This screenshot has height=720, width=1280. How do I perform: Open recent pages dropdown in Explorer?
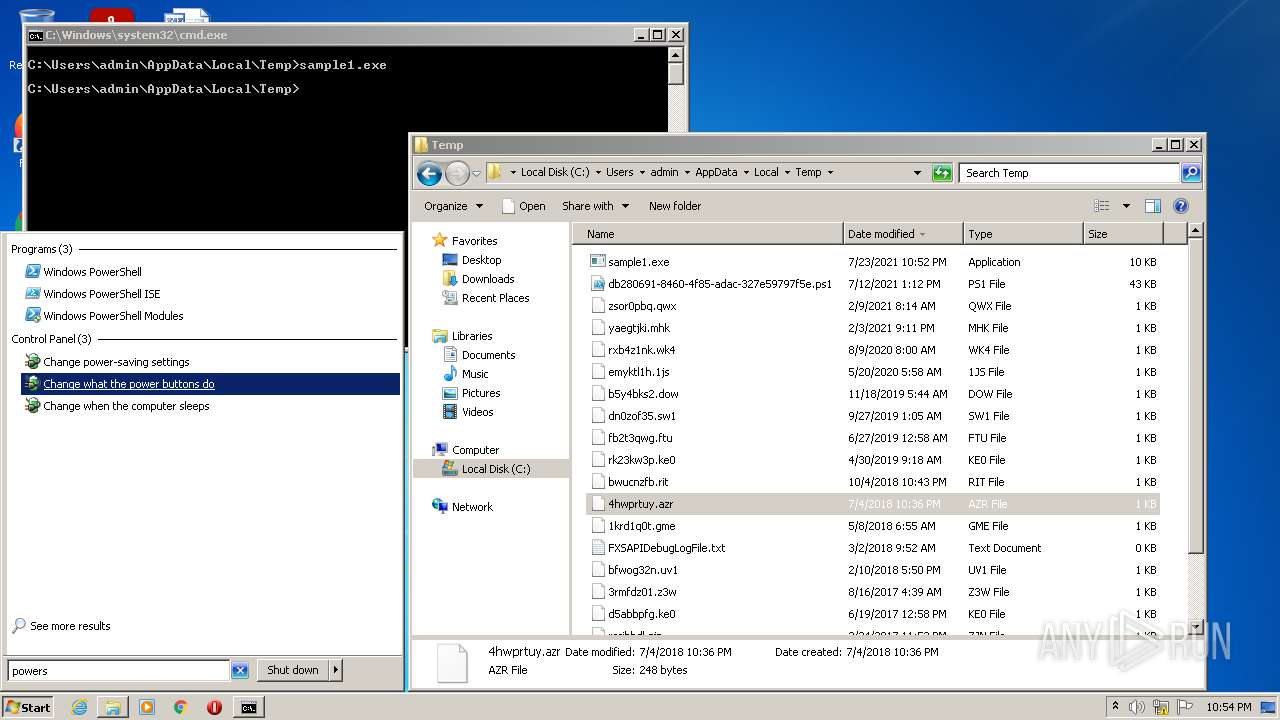[x=476, y=173]
